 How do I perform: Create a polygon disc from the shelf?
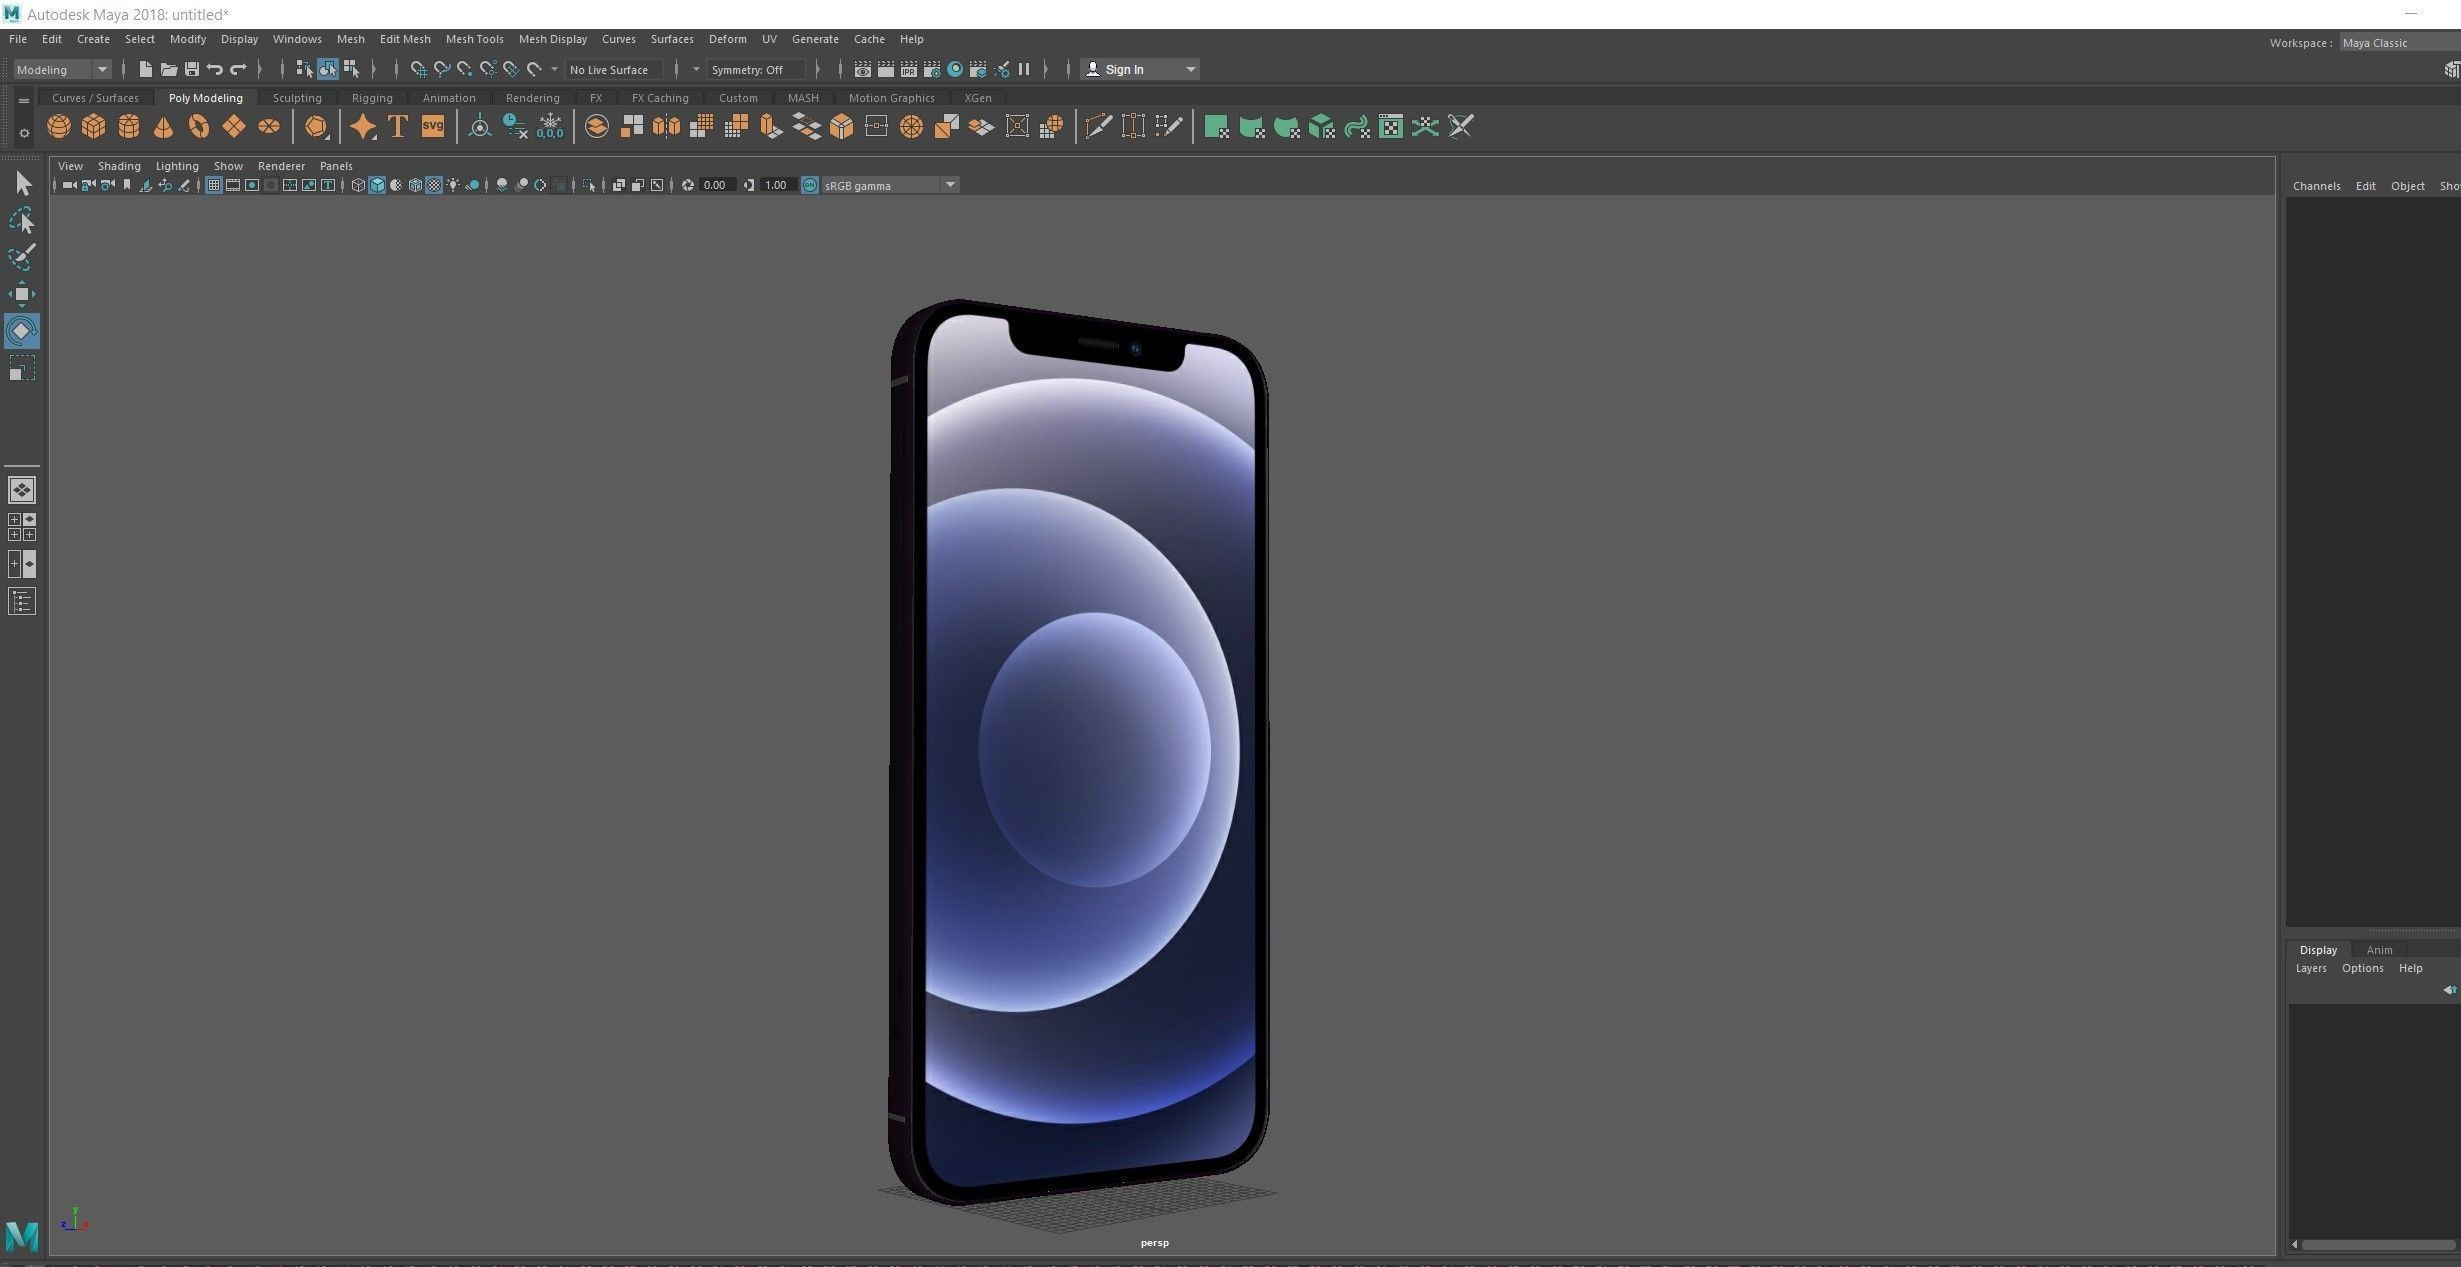[x=269, y=127]
